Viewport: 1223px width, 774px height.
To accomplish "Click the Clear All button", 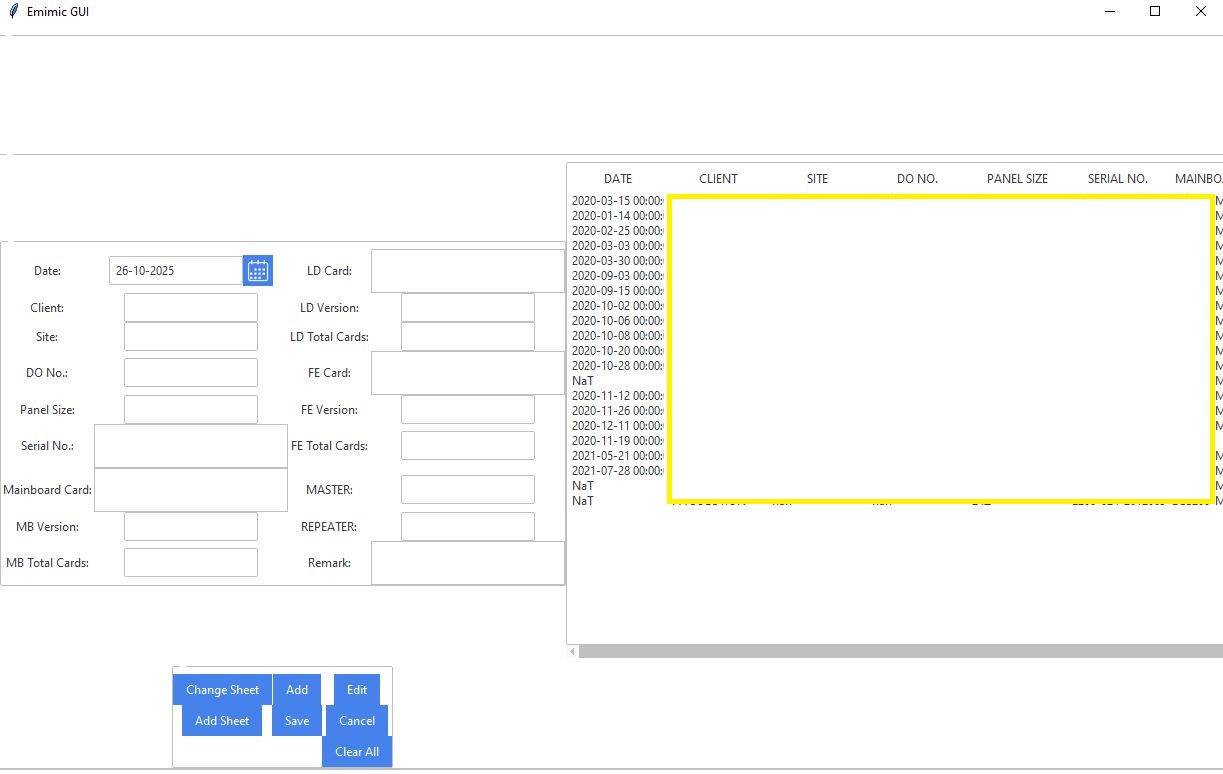I will (x=357, y=752).
